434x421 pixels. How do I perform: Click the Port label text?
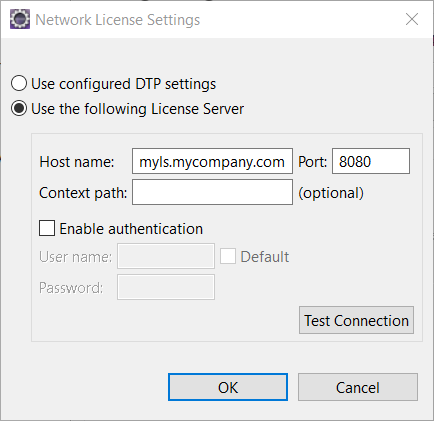pos(312,162)
